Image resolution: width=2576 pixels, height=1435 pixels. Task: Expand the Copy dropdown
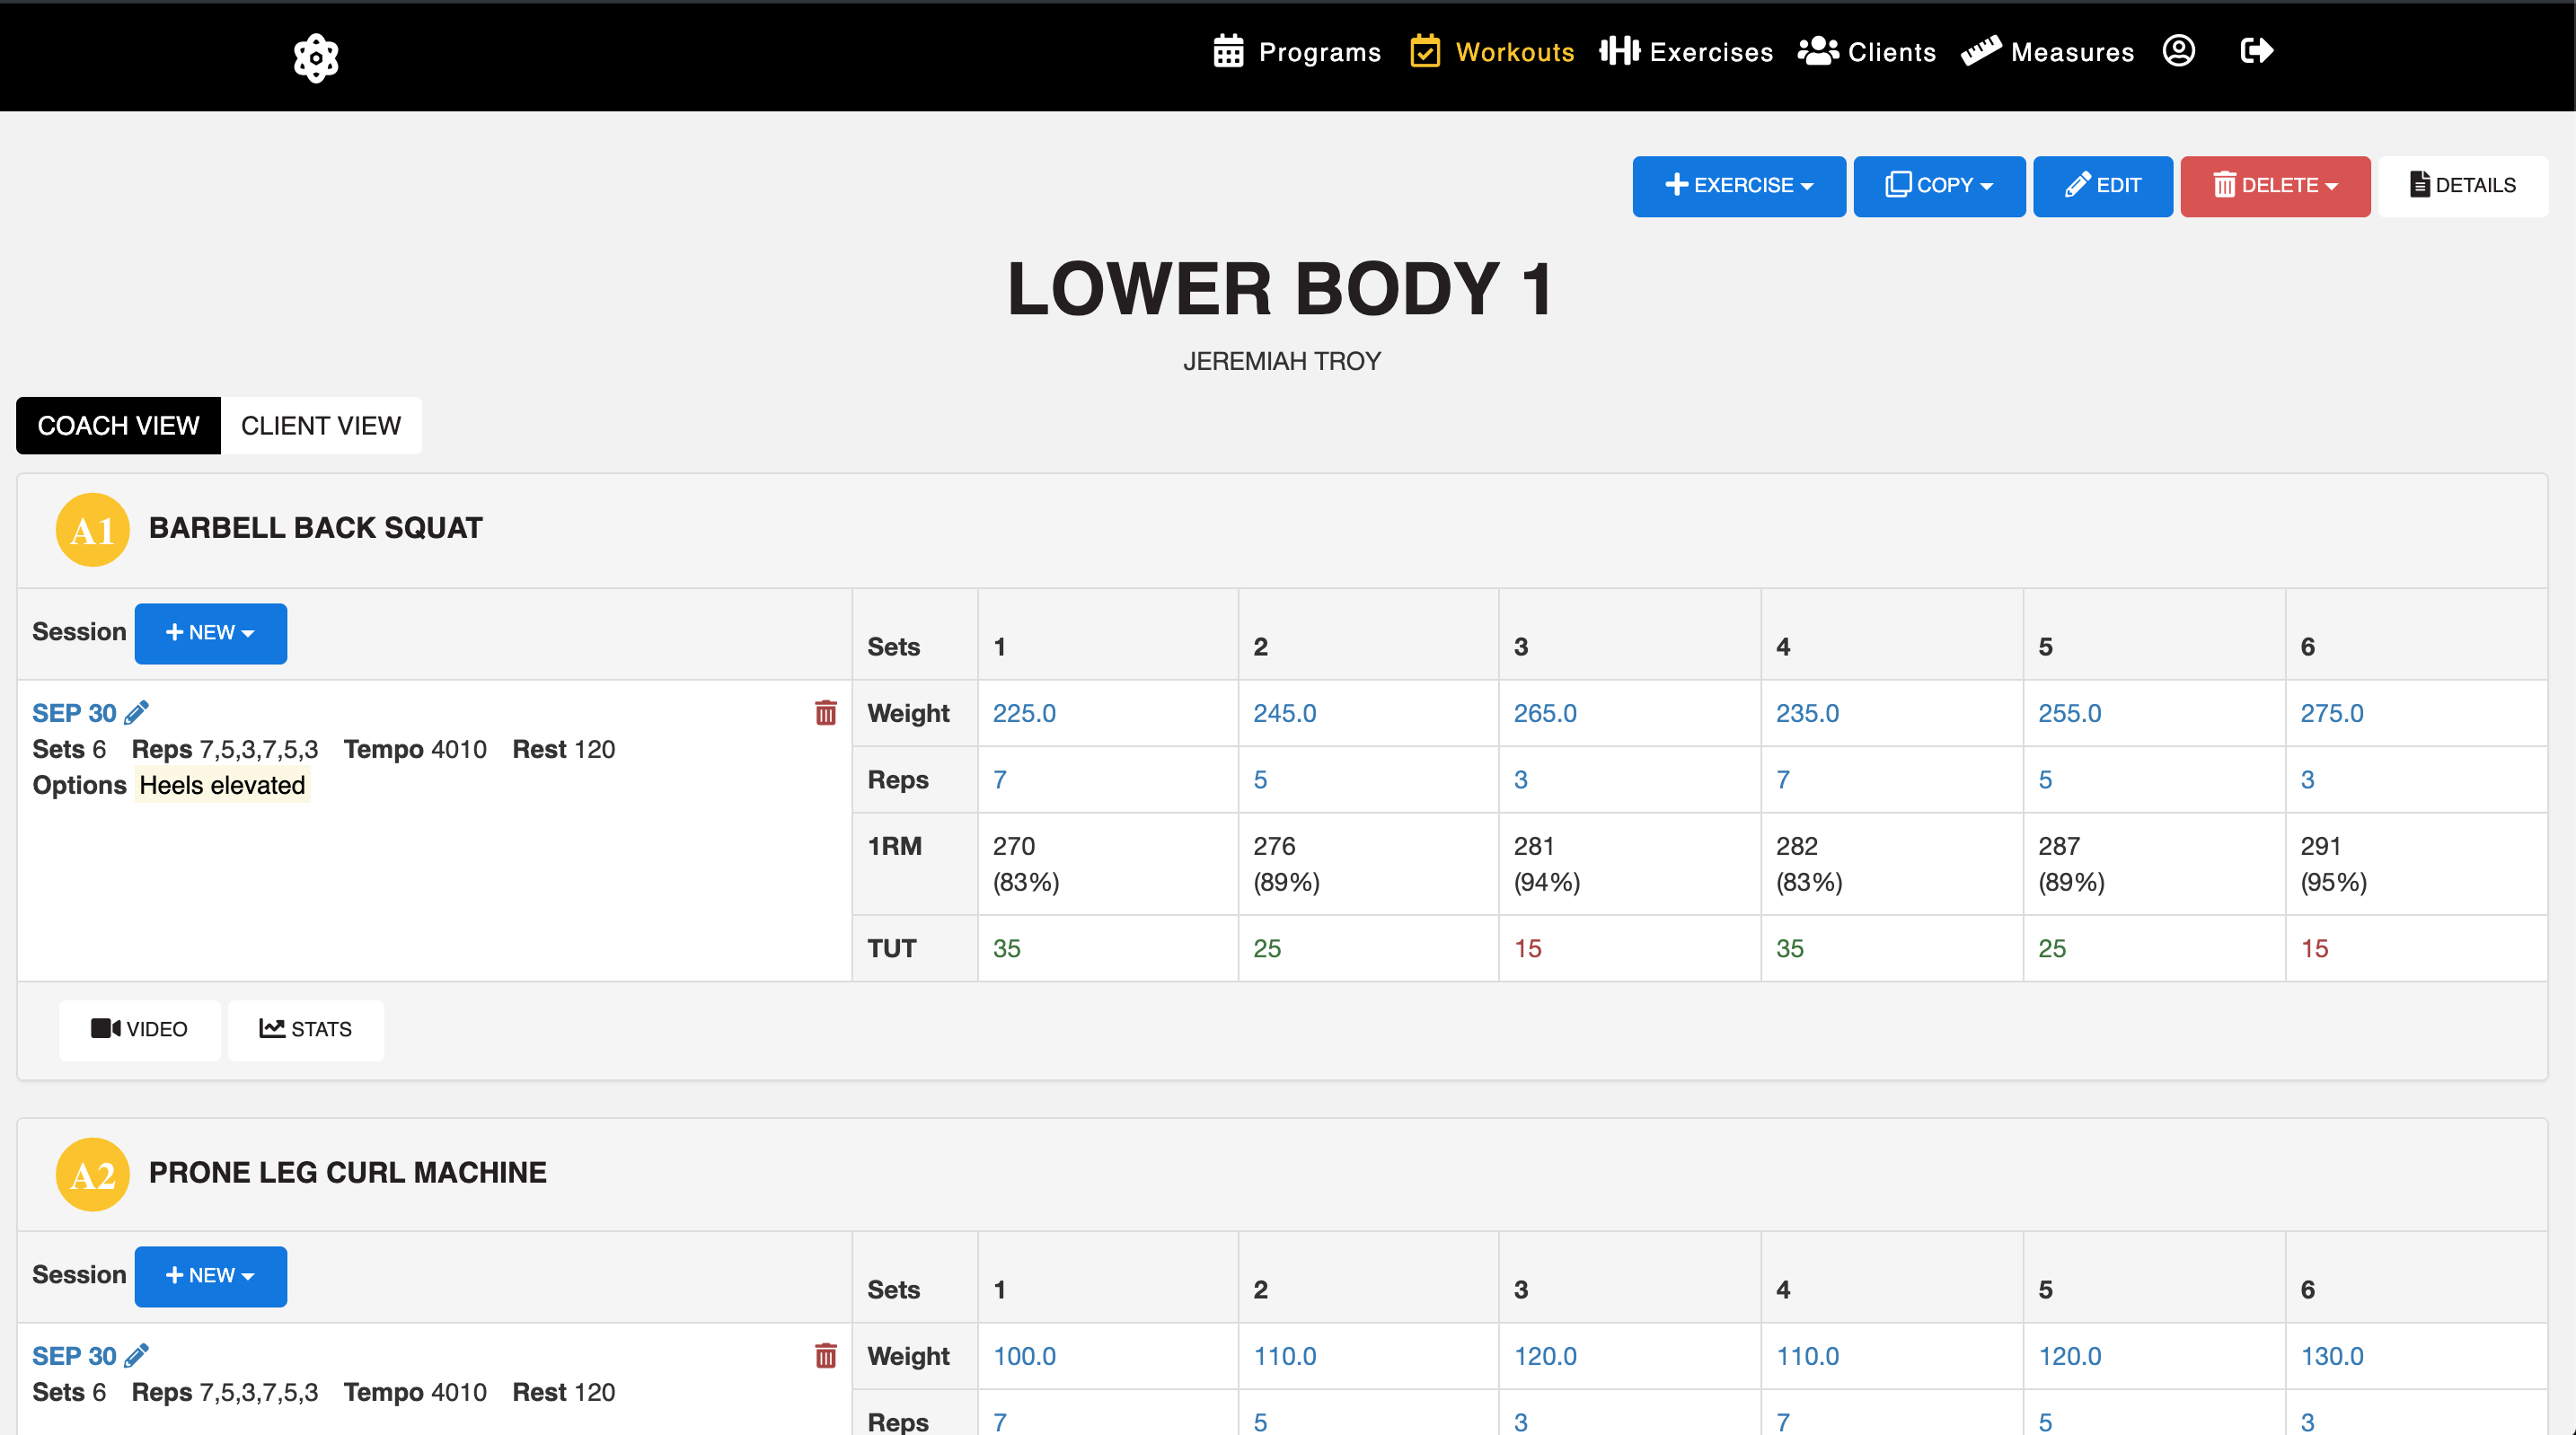pos(1939,185)
